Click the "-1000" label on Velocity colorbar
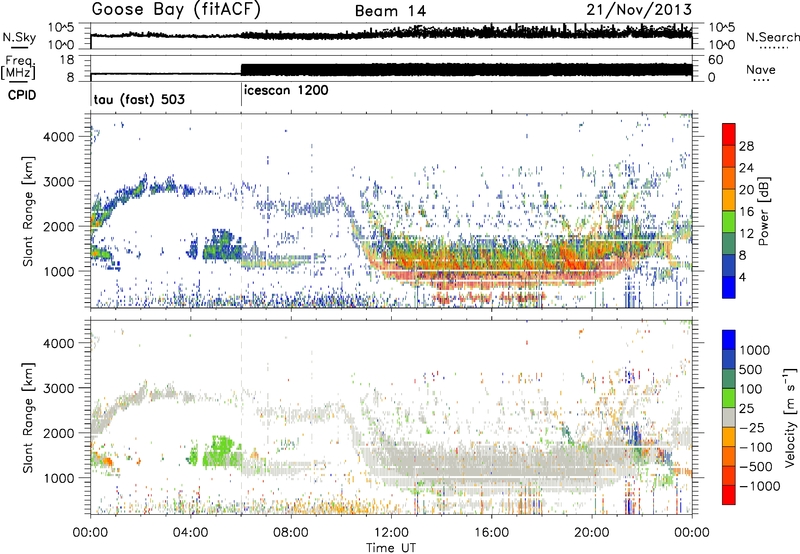Viewport: 800px width, 554px height. pos(760,486)
